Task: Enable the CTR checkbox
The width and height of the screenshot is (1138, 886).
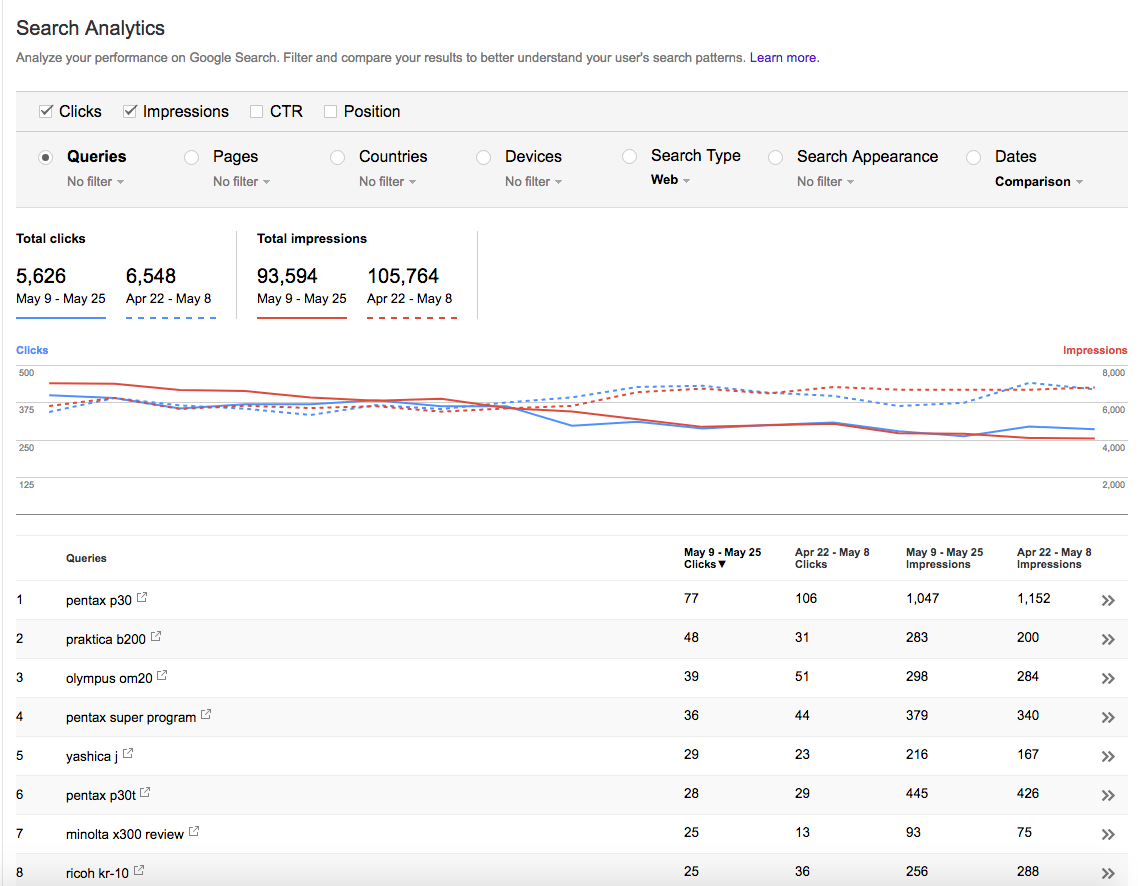Action: point(256,111)
